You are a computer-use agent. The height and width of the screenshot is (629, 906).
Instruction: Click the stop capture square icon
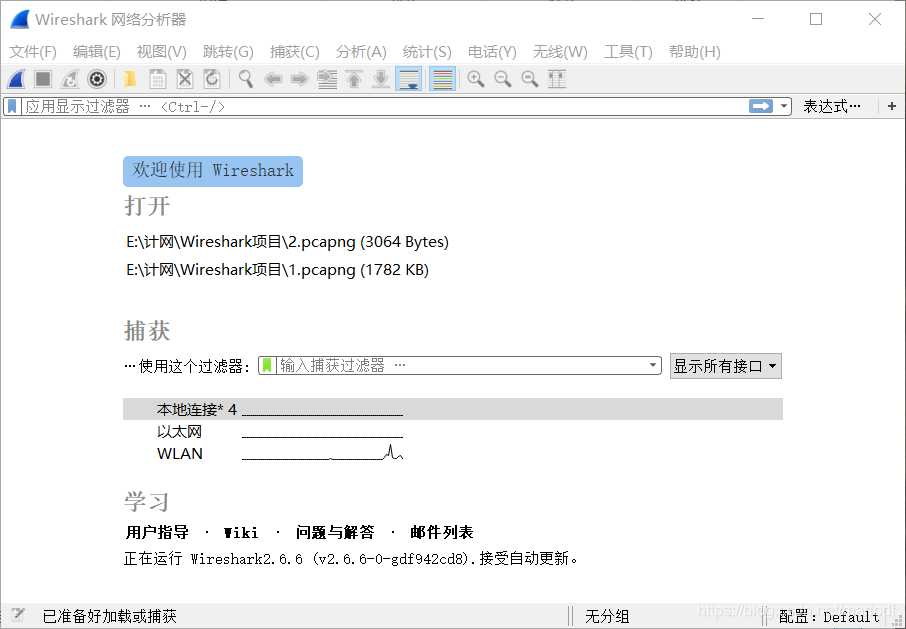coord(43,79)
